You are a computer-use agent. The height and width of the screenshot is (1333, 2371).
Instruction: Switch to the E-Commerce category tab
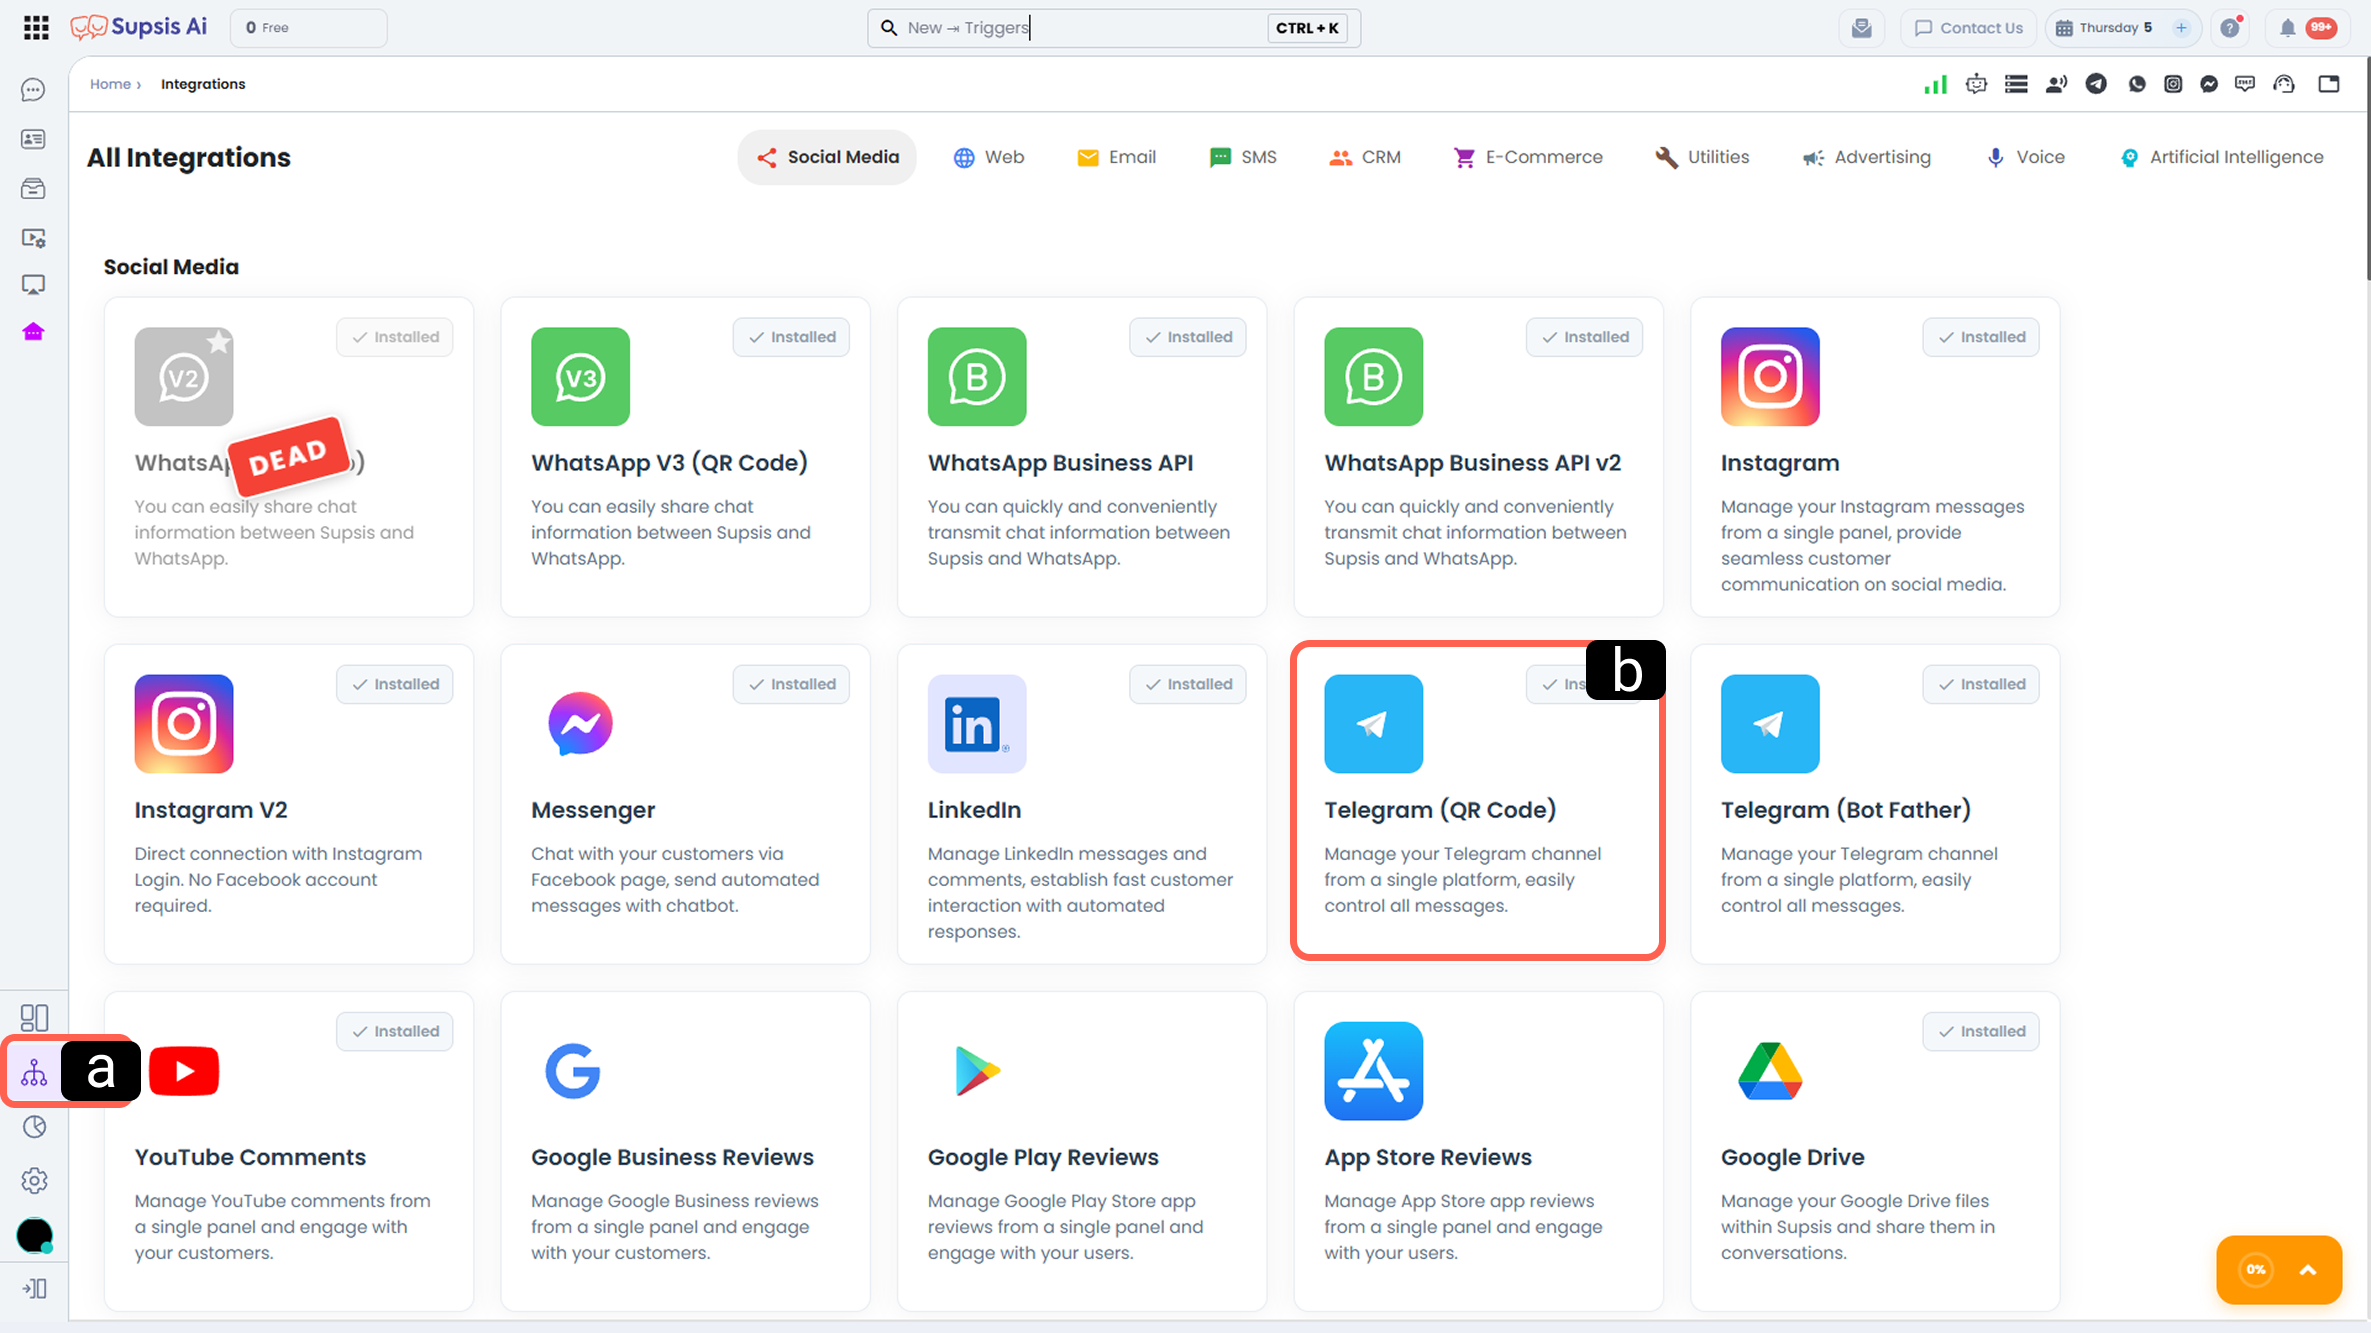1527,157
